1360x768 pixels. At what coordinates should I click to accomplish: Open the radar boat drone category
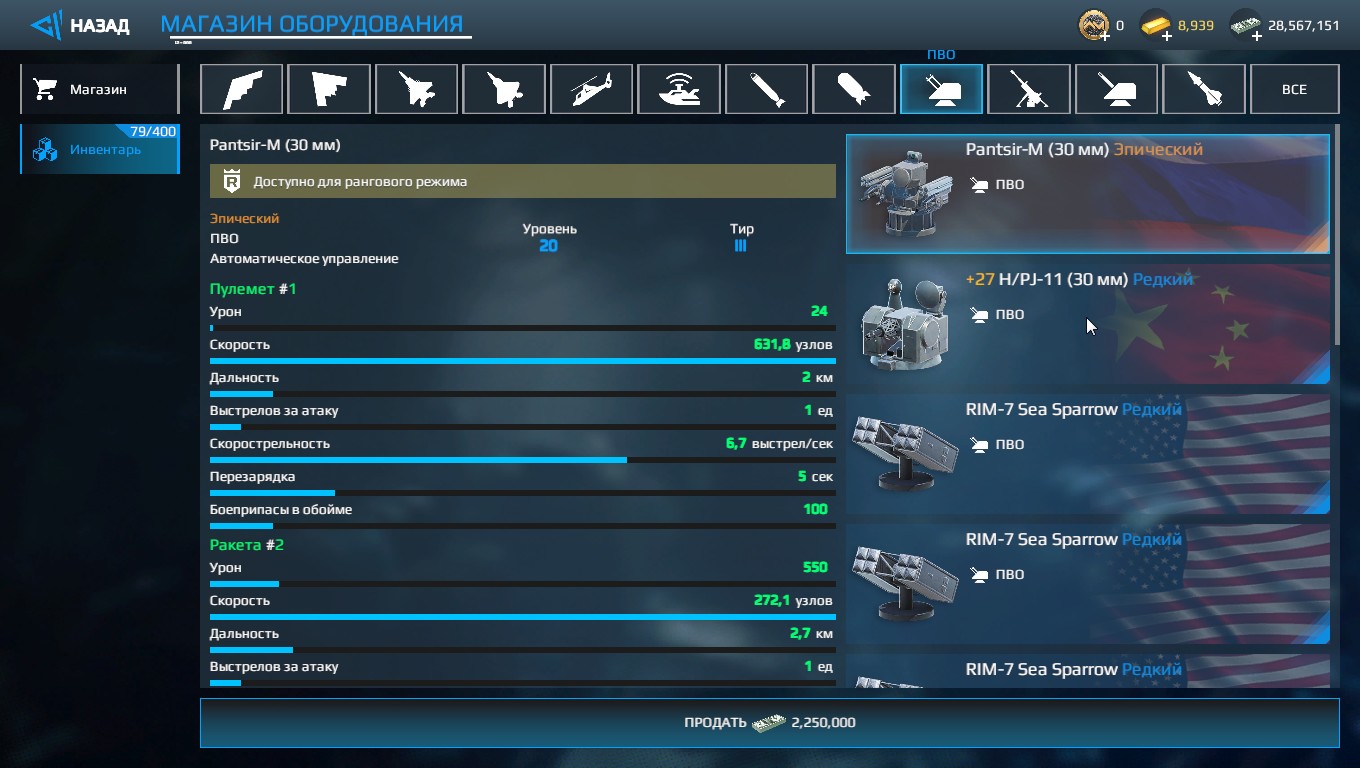679,89
